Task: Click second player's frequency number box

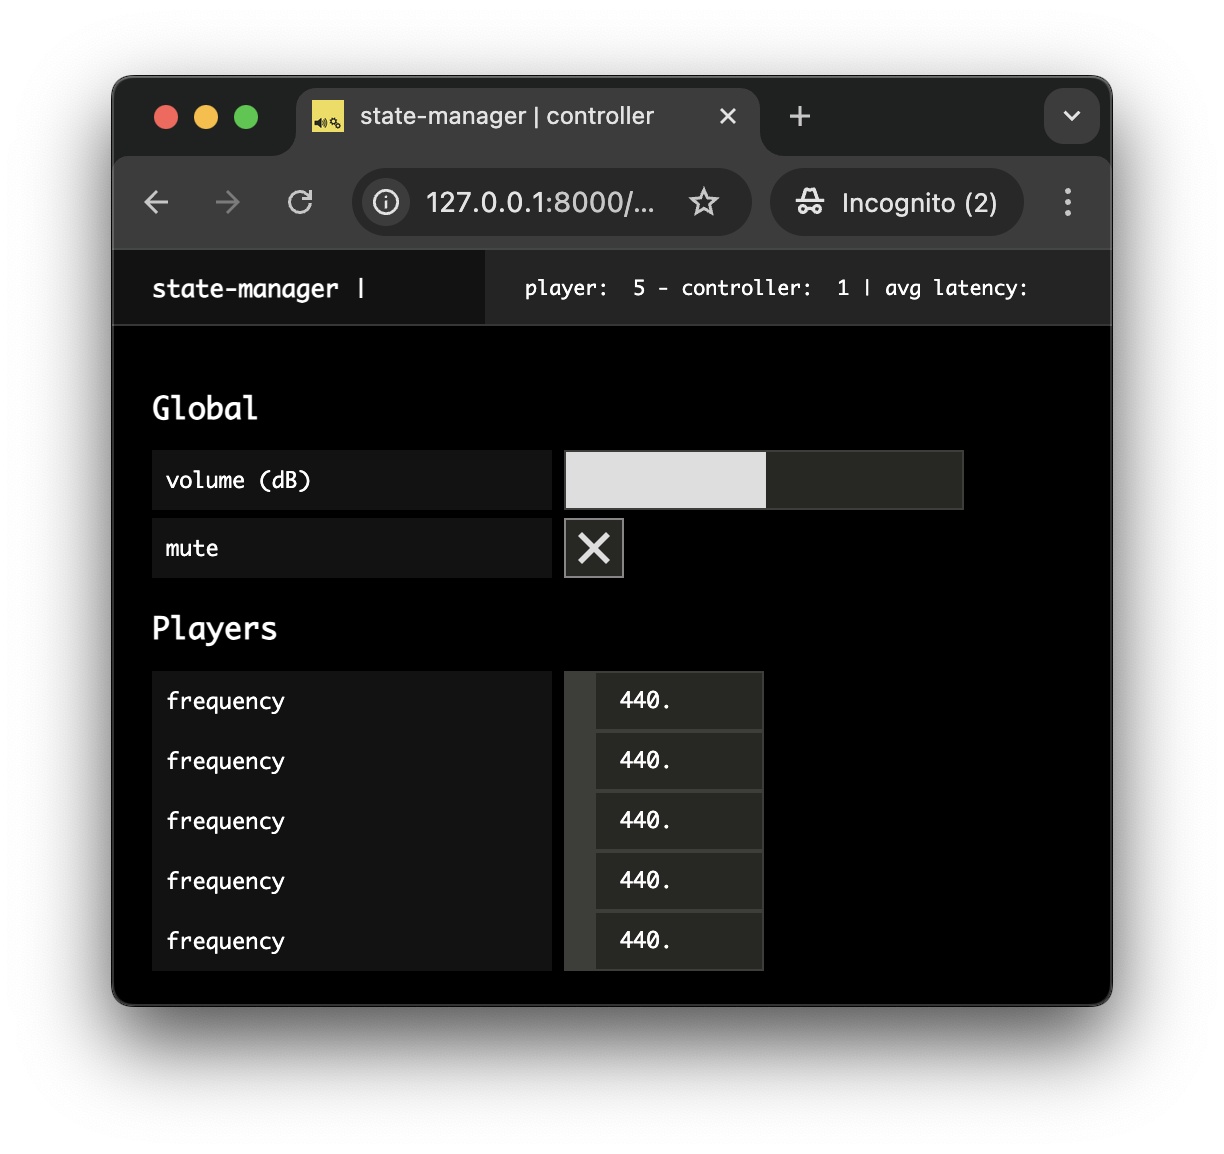Action: (678, 761)
